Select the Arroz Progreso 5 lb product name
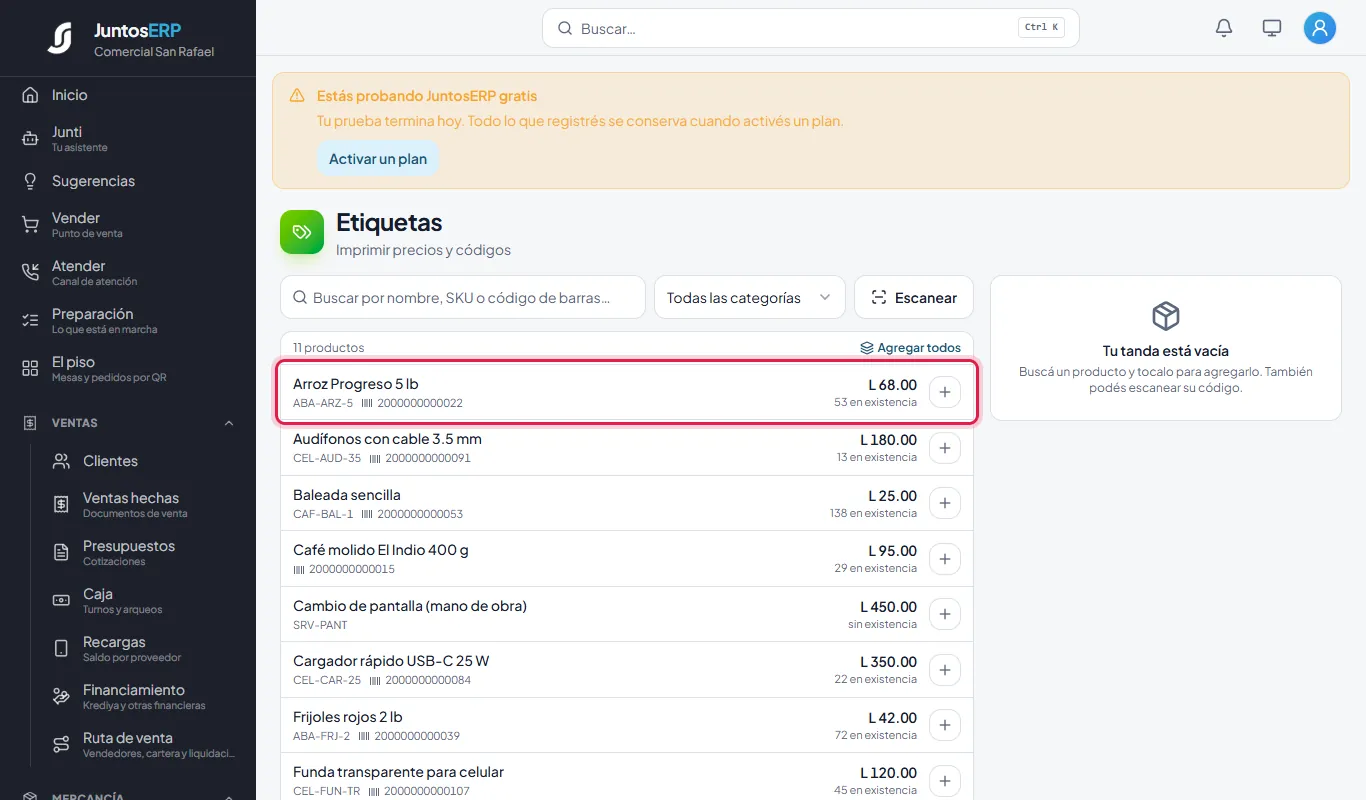 tap(356, 384)
